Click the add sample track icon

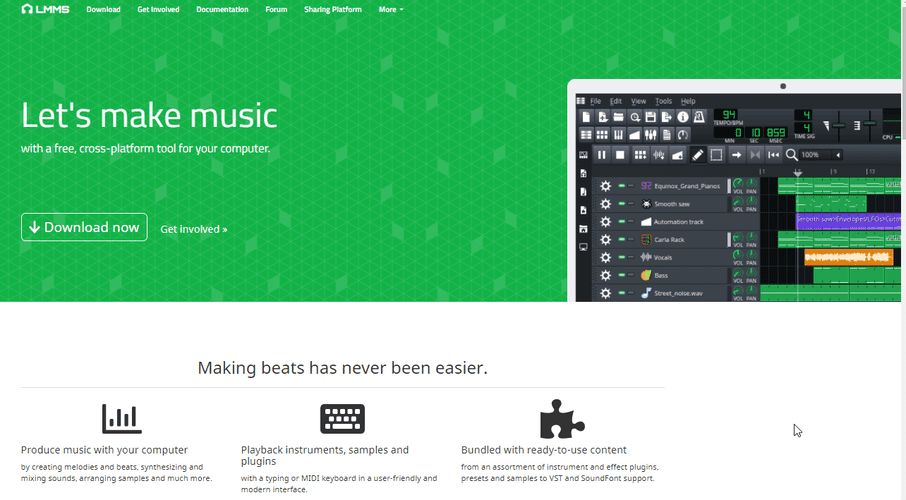point(659,154)
